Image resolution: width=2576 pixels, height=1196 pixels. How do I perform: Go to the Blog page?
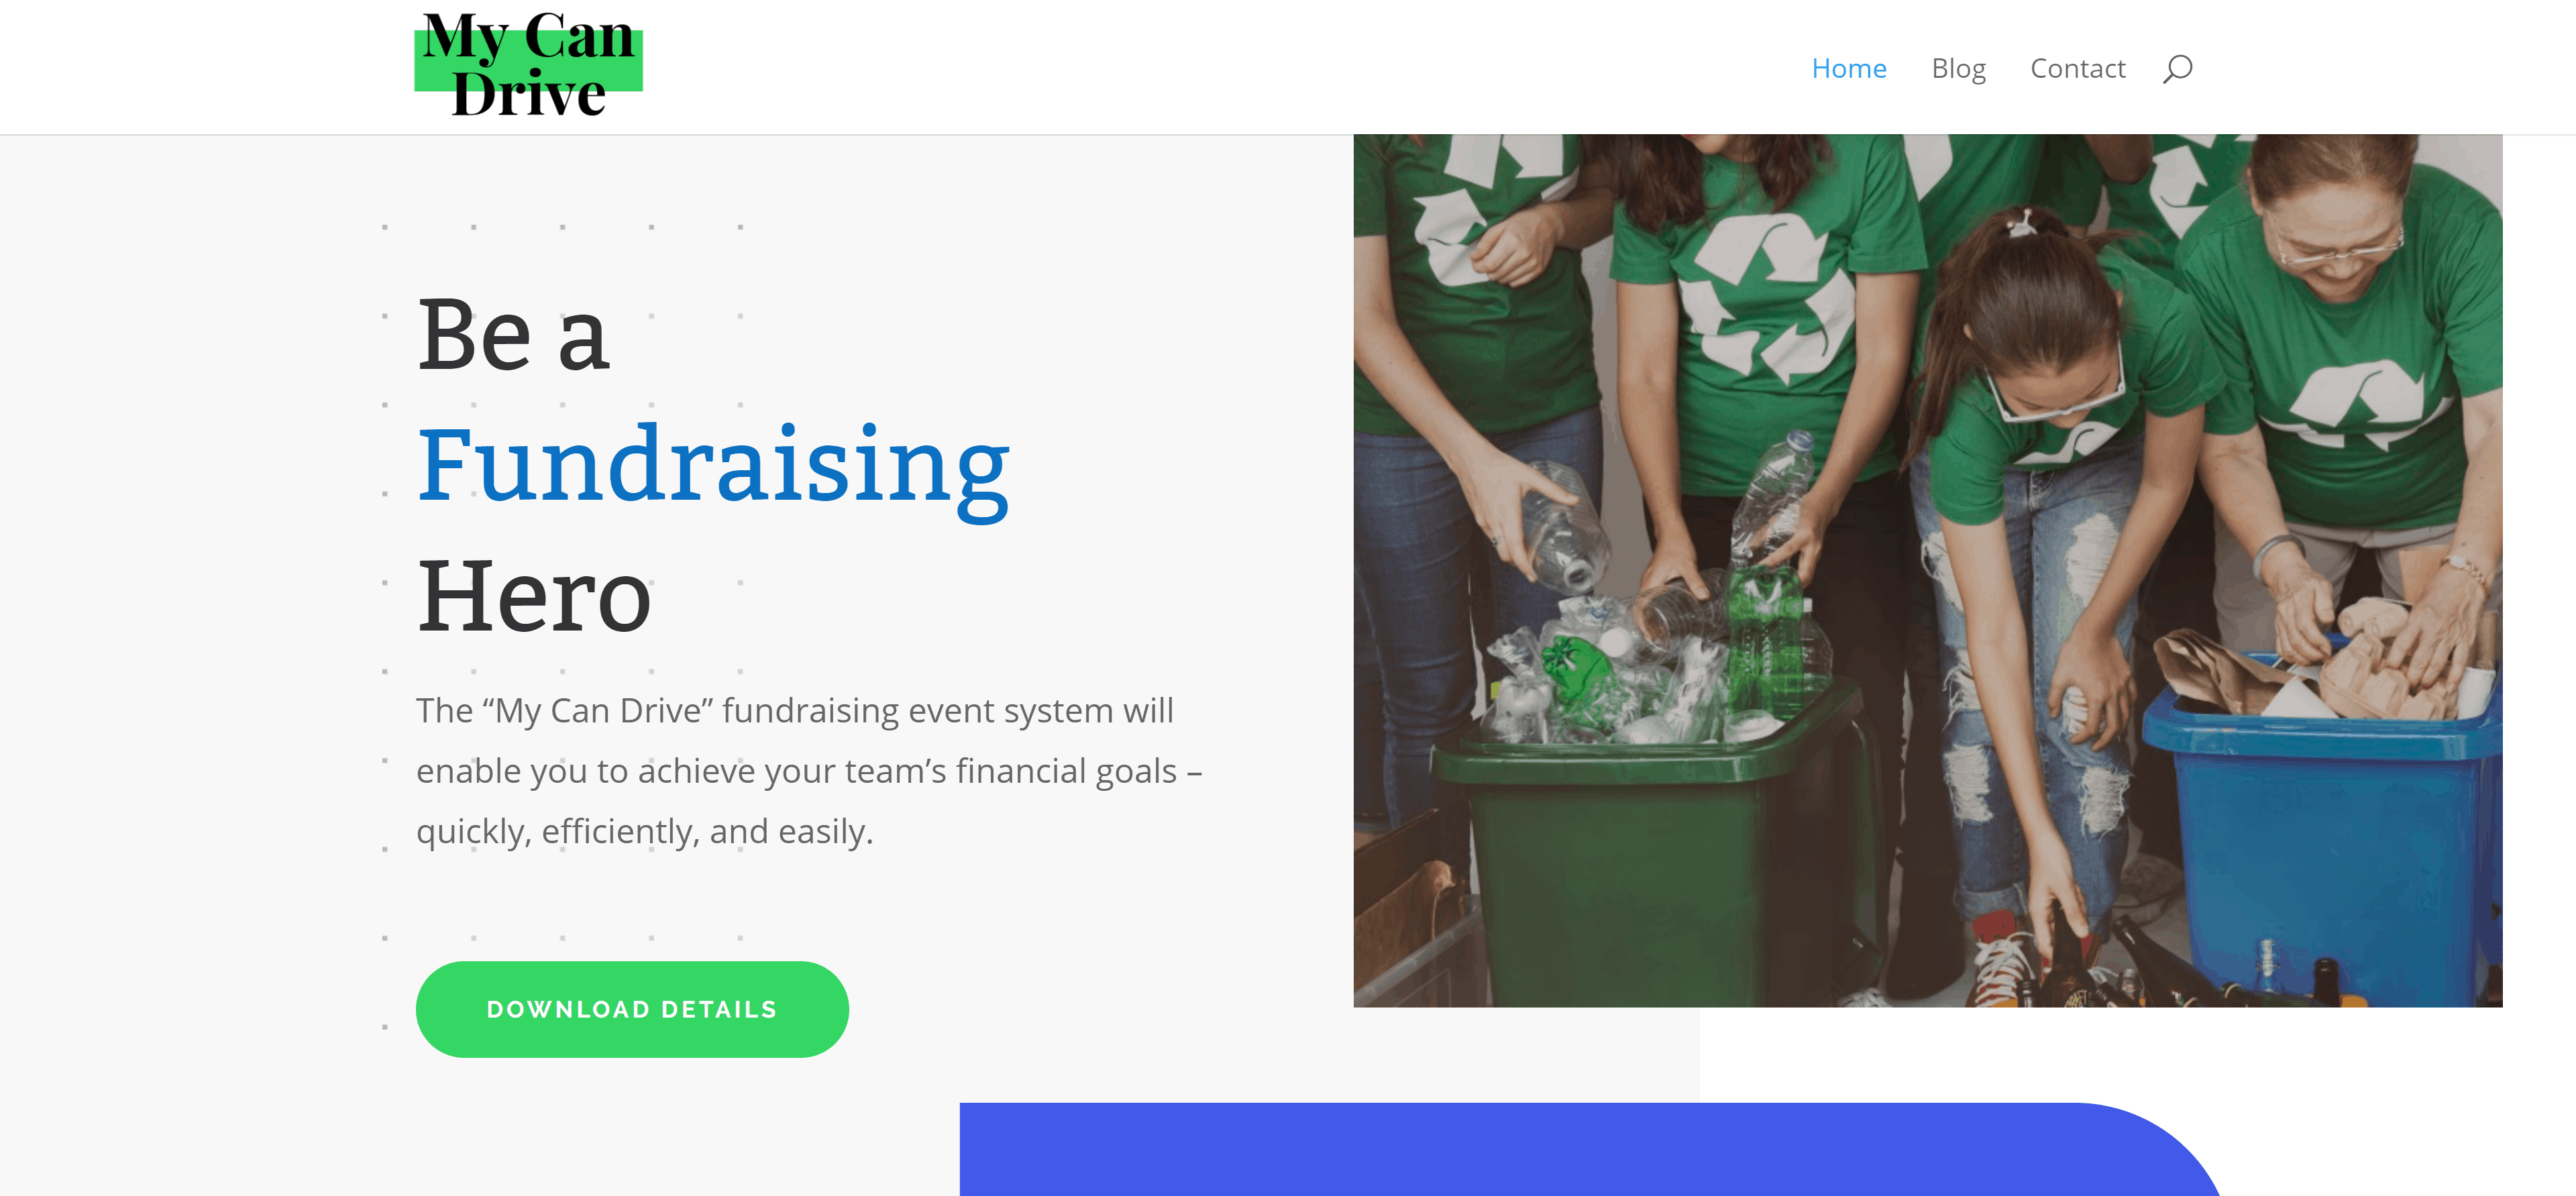coord(1958,69)
